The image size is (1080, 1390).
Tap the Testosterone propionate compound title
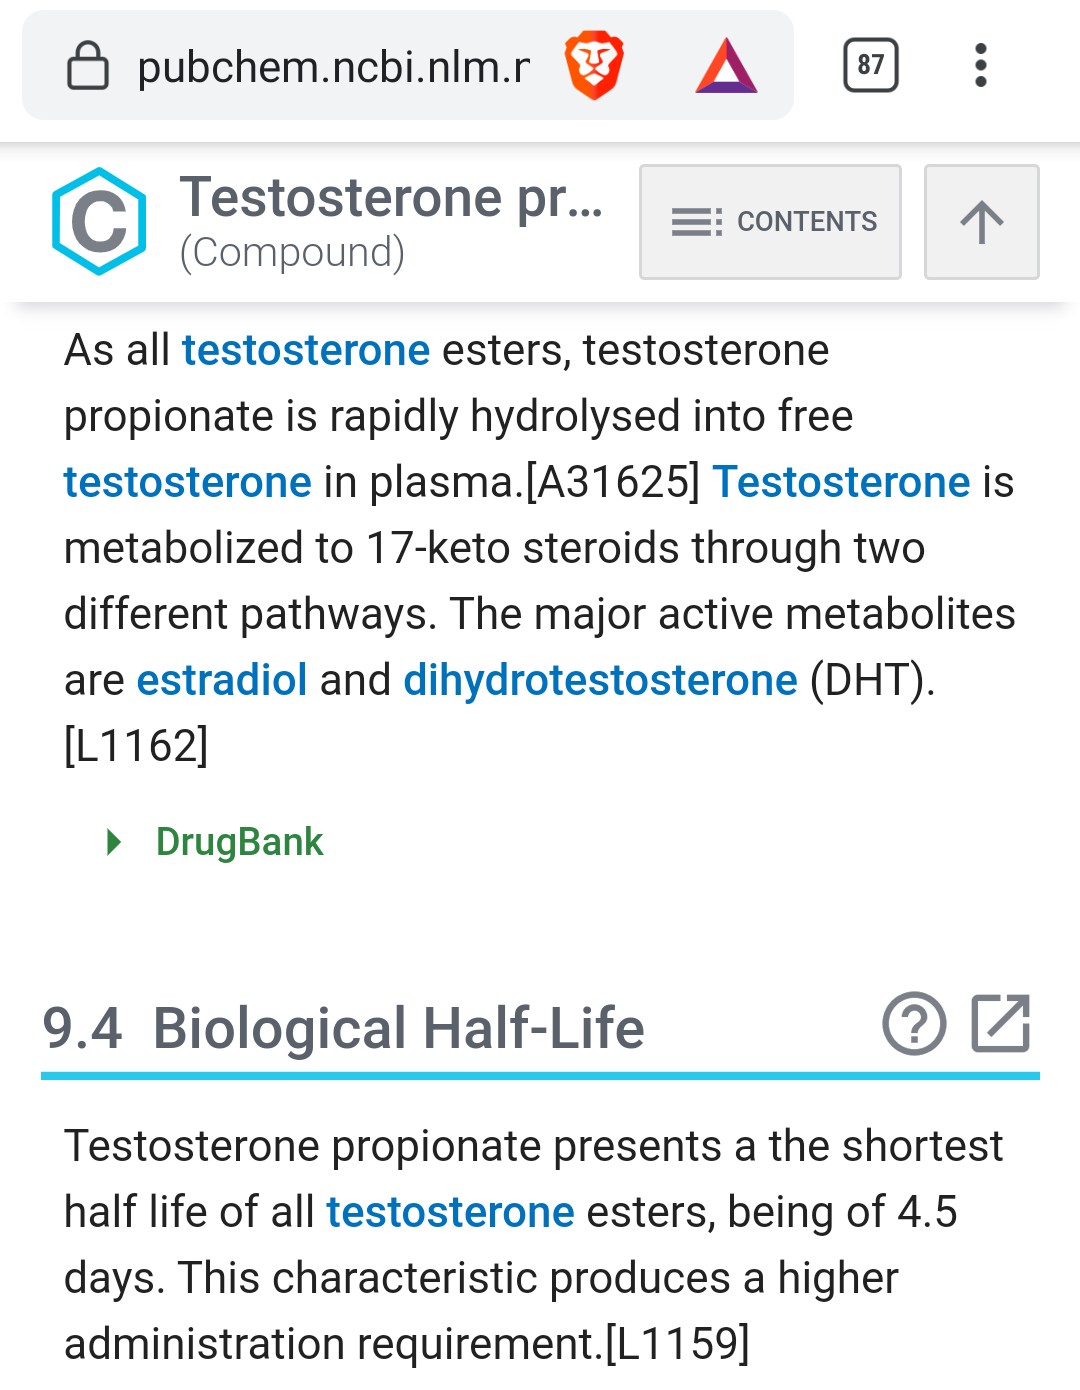(391, 198)
